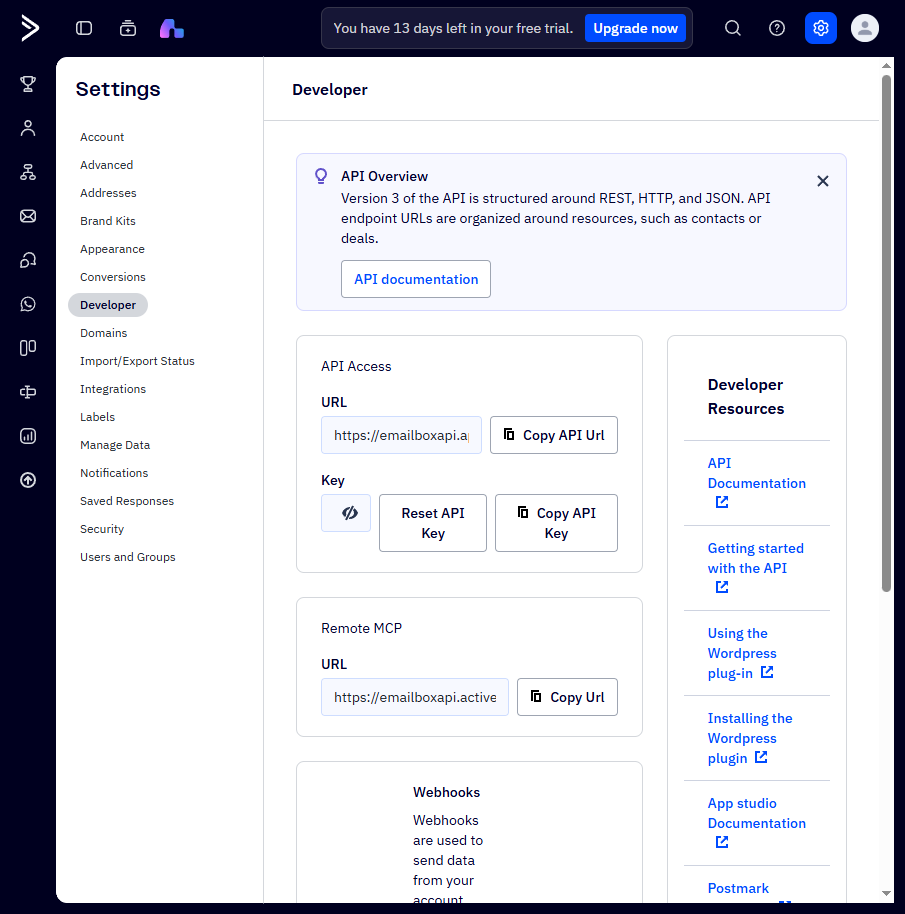
Task: Toggle the sidebar panel icon
Action: pyautogui.click(x=84, y=28)
